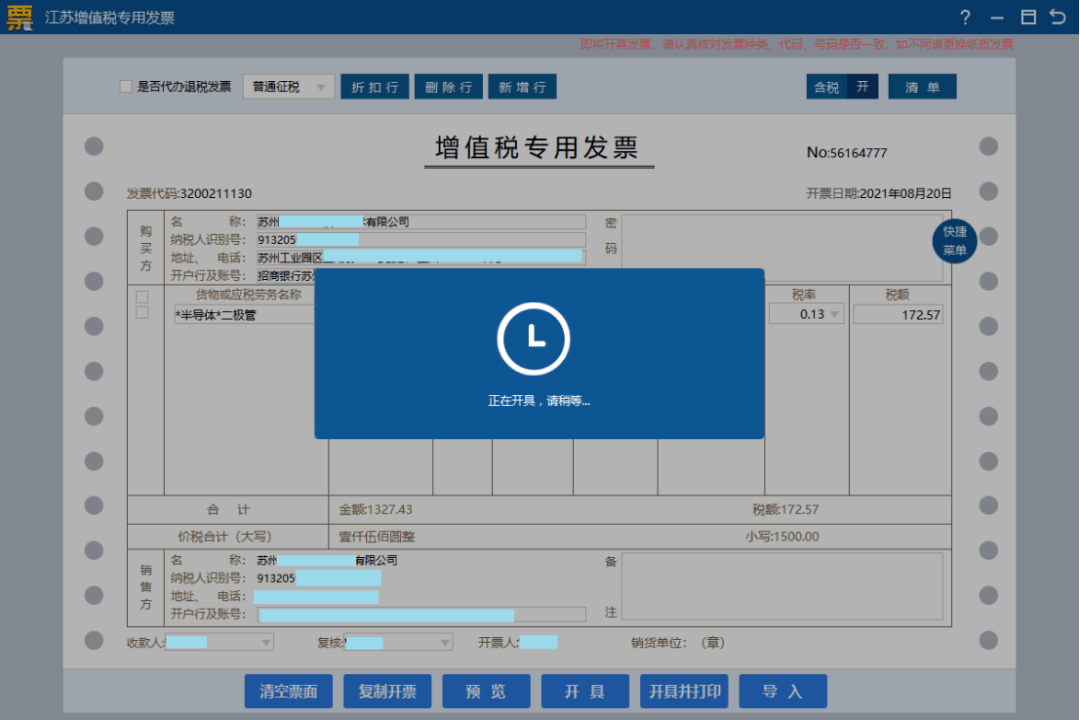Click the 开具 button
Viewport: 1080px width, 720px height.
click(x=585, y=691)
